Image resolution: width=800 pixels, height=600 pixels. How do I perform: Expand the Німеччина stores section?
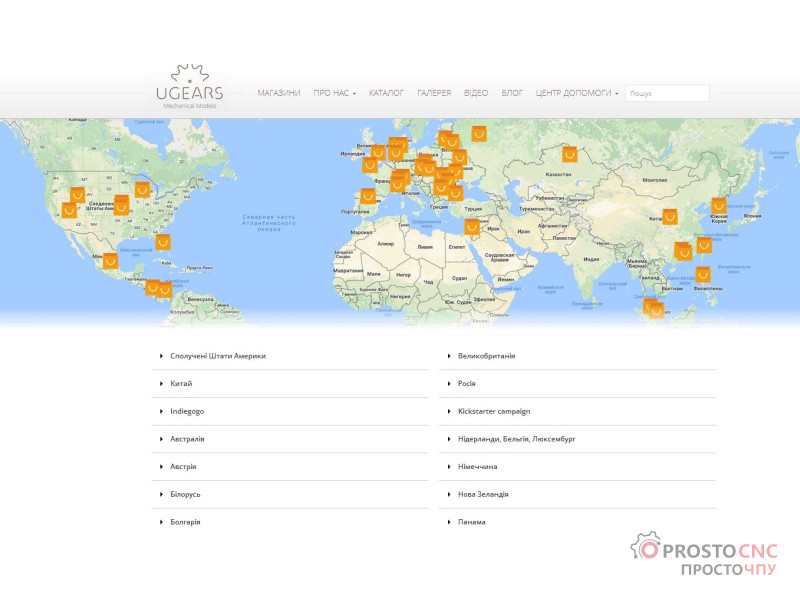pos(477,466)
